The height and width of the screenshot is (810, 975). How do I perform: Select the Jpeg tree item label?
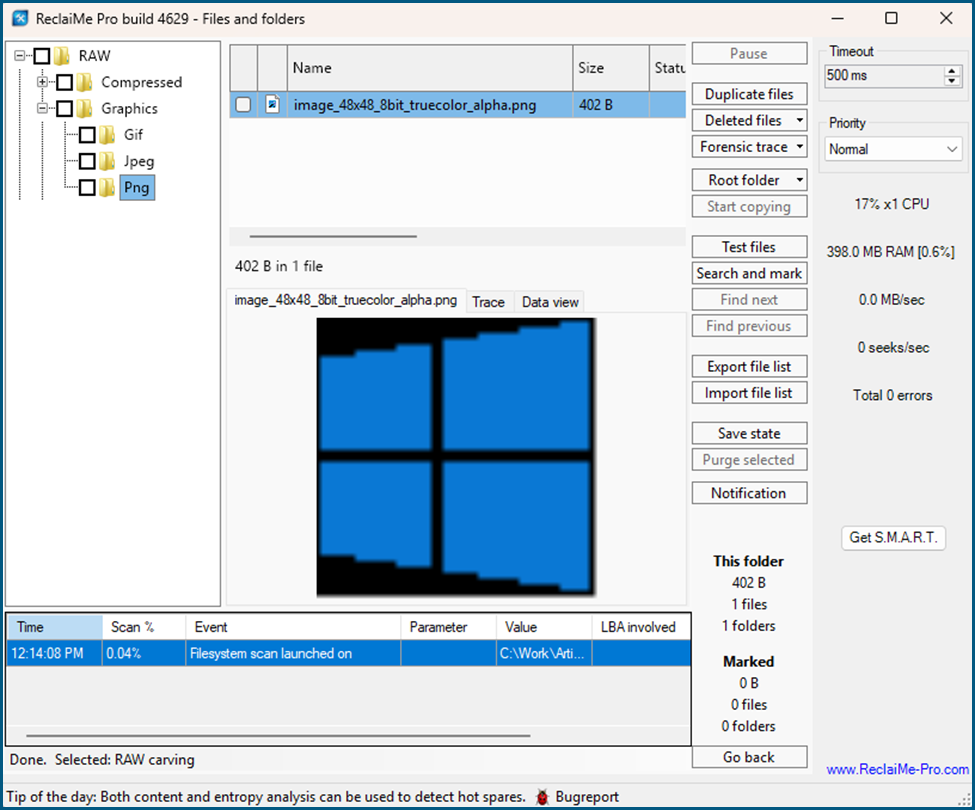(x=139, y=162)
